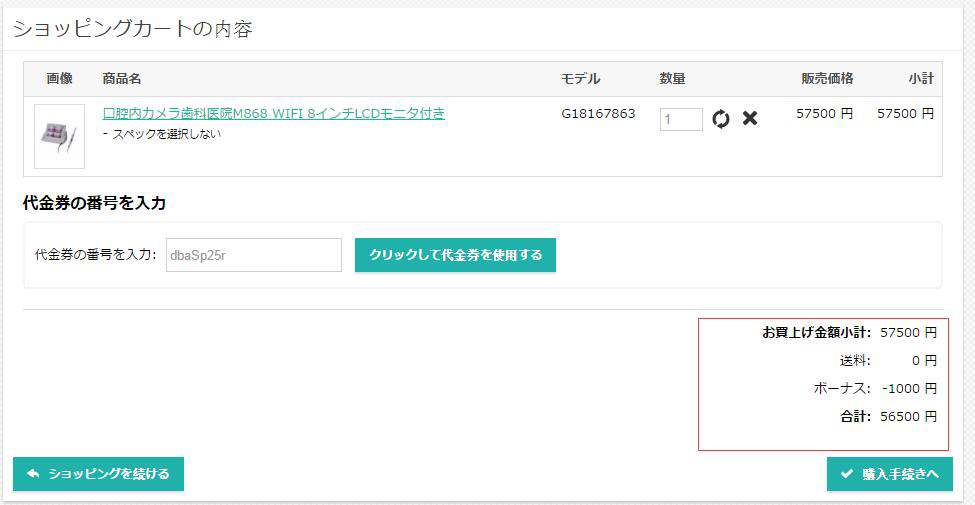Open the intraoral camera product thumbnail

coord(59,136)
